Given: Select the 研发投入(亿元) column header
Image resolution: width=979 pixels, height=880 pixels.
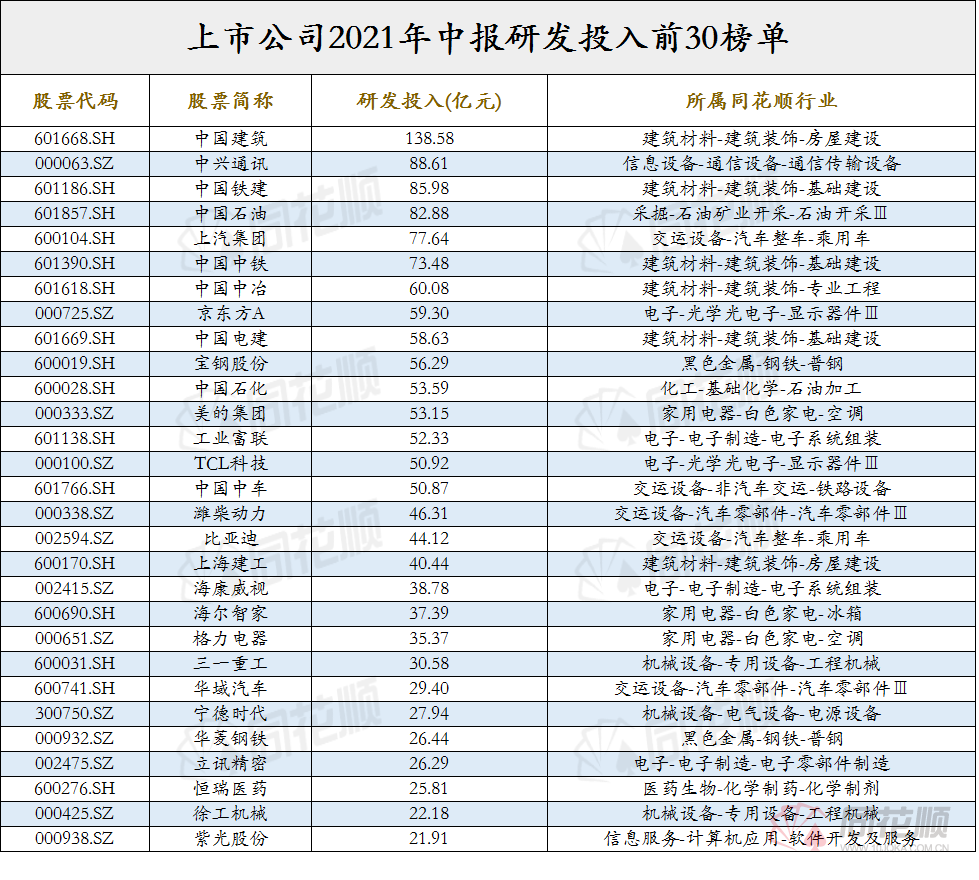Looking at the screenshot, I should click(x=429, y=101).
